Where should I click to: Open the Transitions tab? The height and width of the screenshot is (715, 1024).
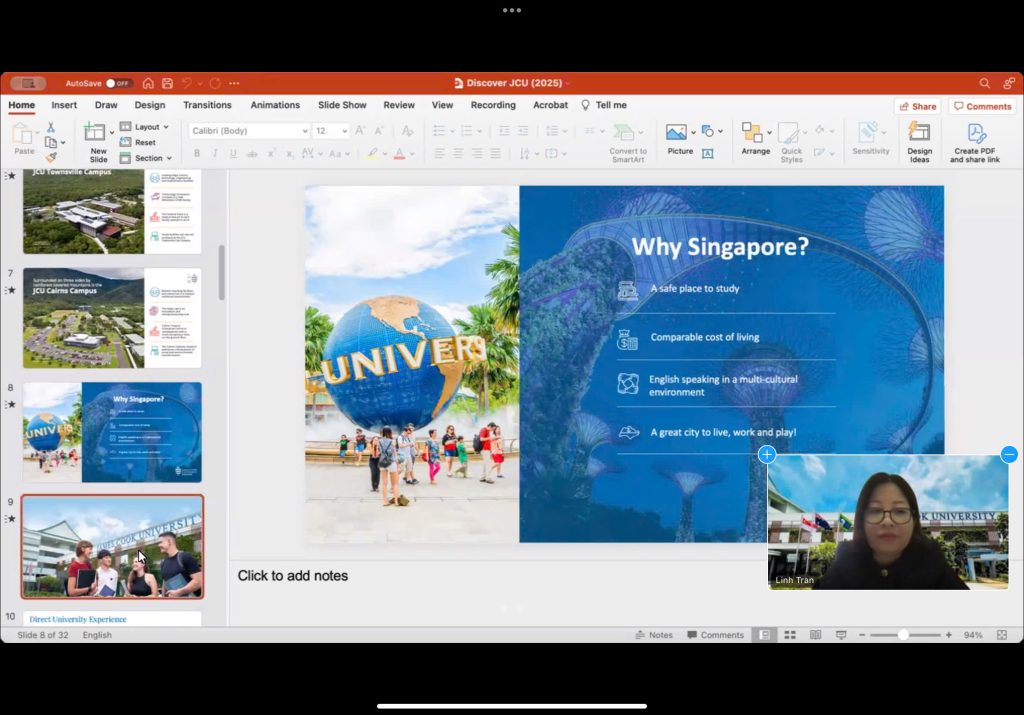point(207,105)
